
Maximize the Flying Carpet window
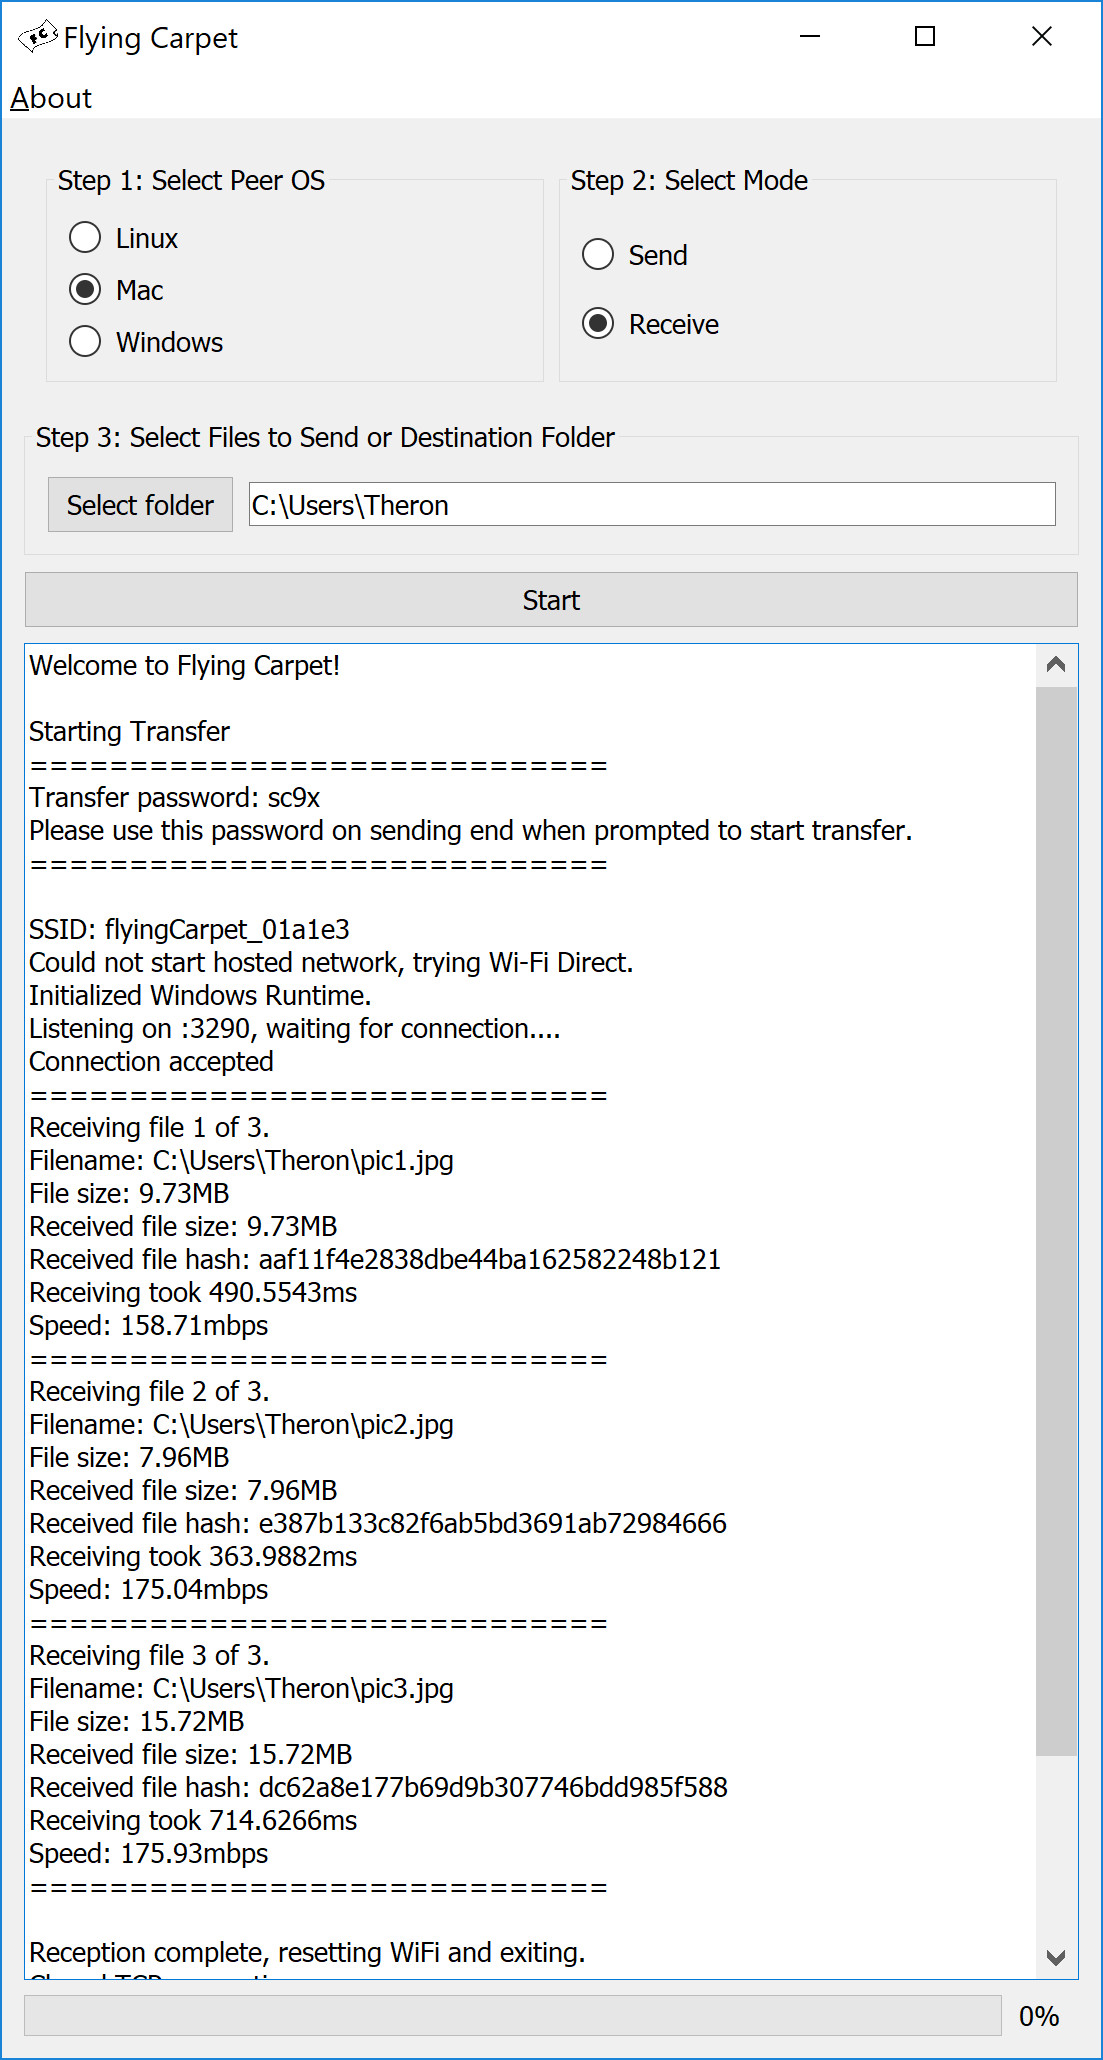tap(925, 37)
